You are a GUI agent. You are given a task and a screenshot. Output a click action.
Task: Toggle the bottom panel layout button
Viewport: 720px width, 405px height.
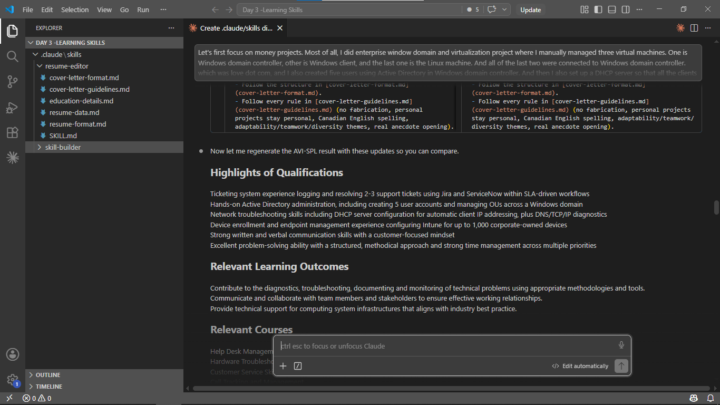click(x=612, y=10)
